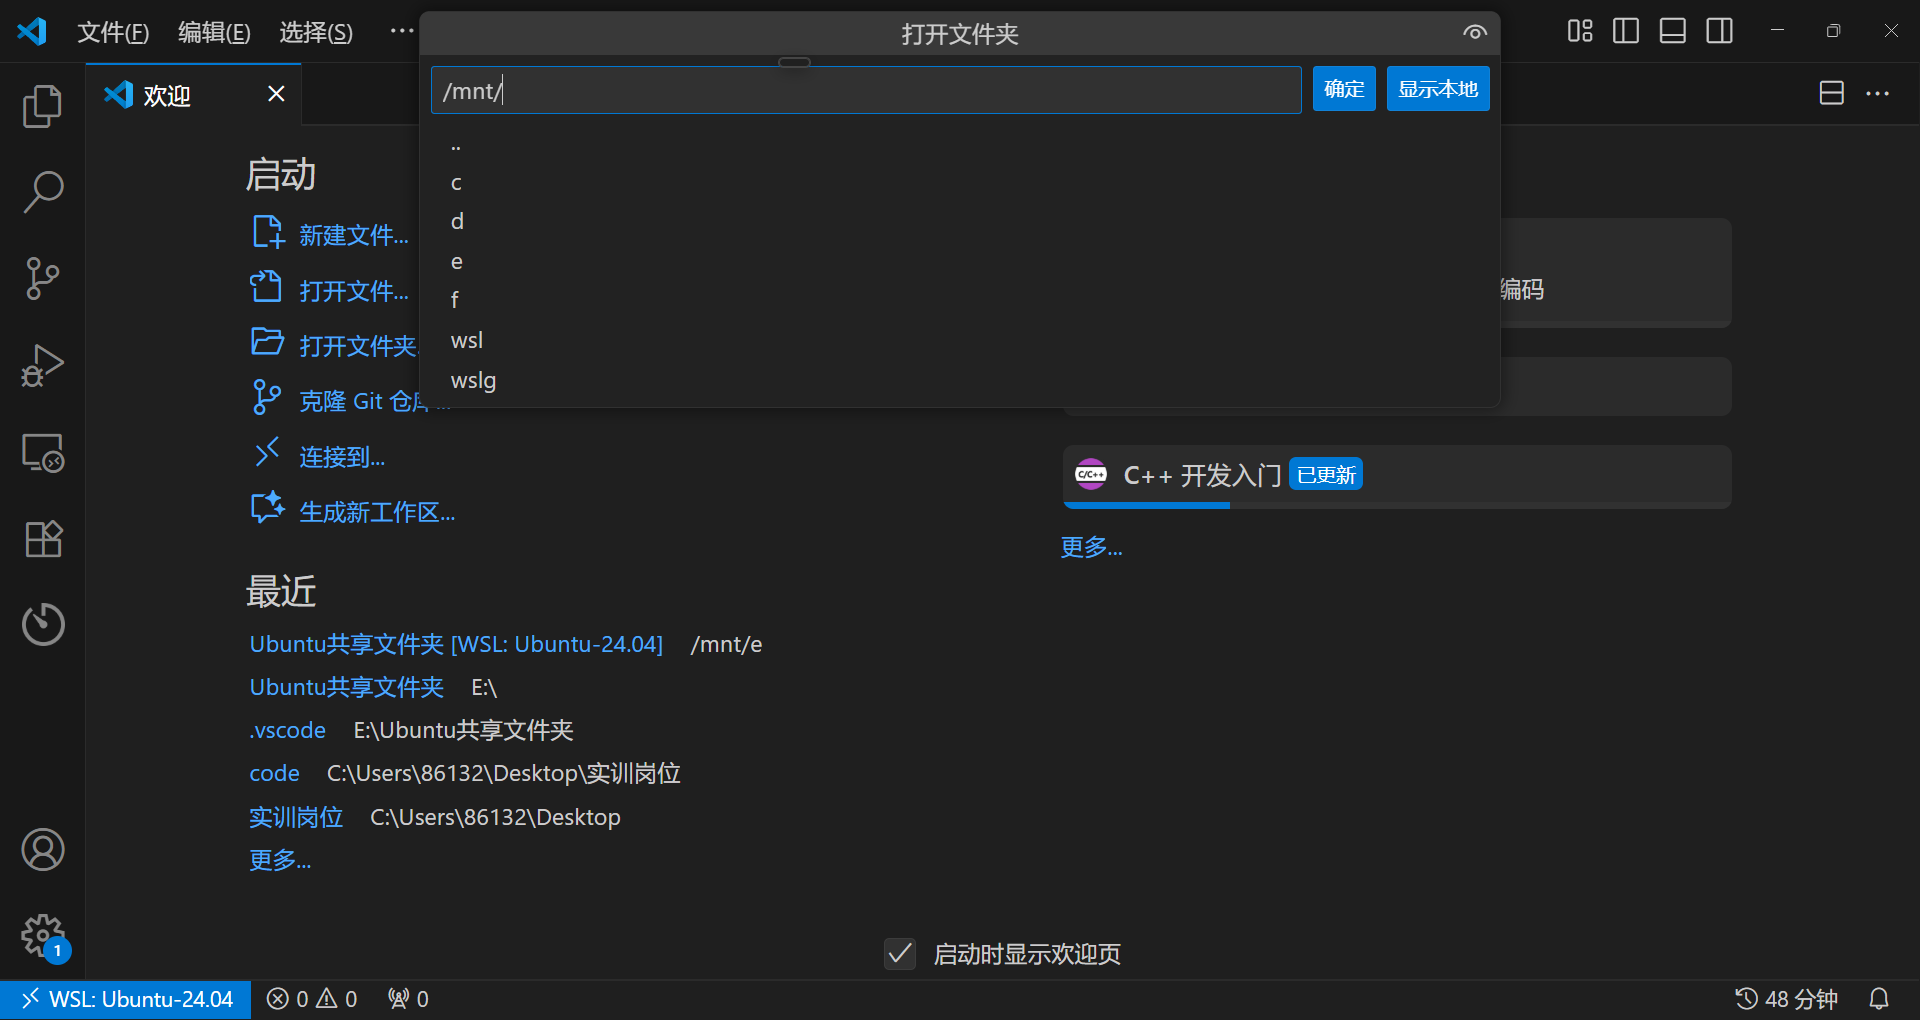
Task: Open the Accounts menu icon
Action: [x=42, y=850]
